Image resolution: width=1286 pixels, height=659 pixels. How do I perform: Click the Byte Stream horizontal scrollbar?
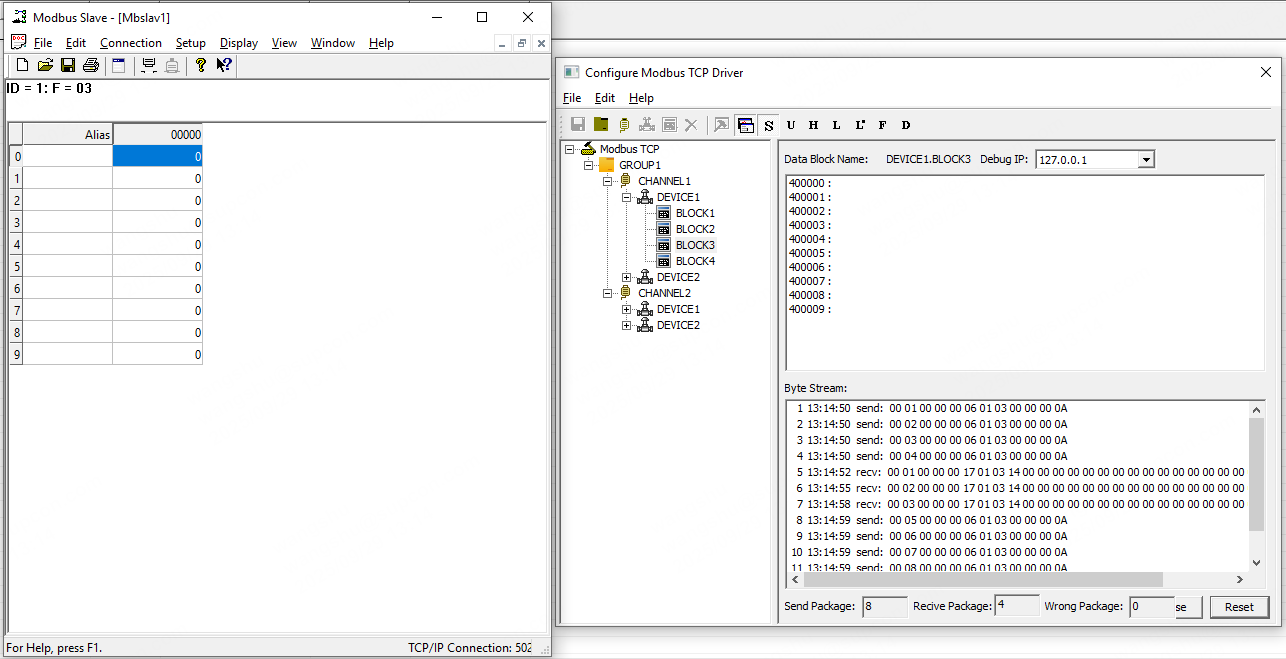(x=982, y=580)
